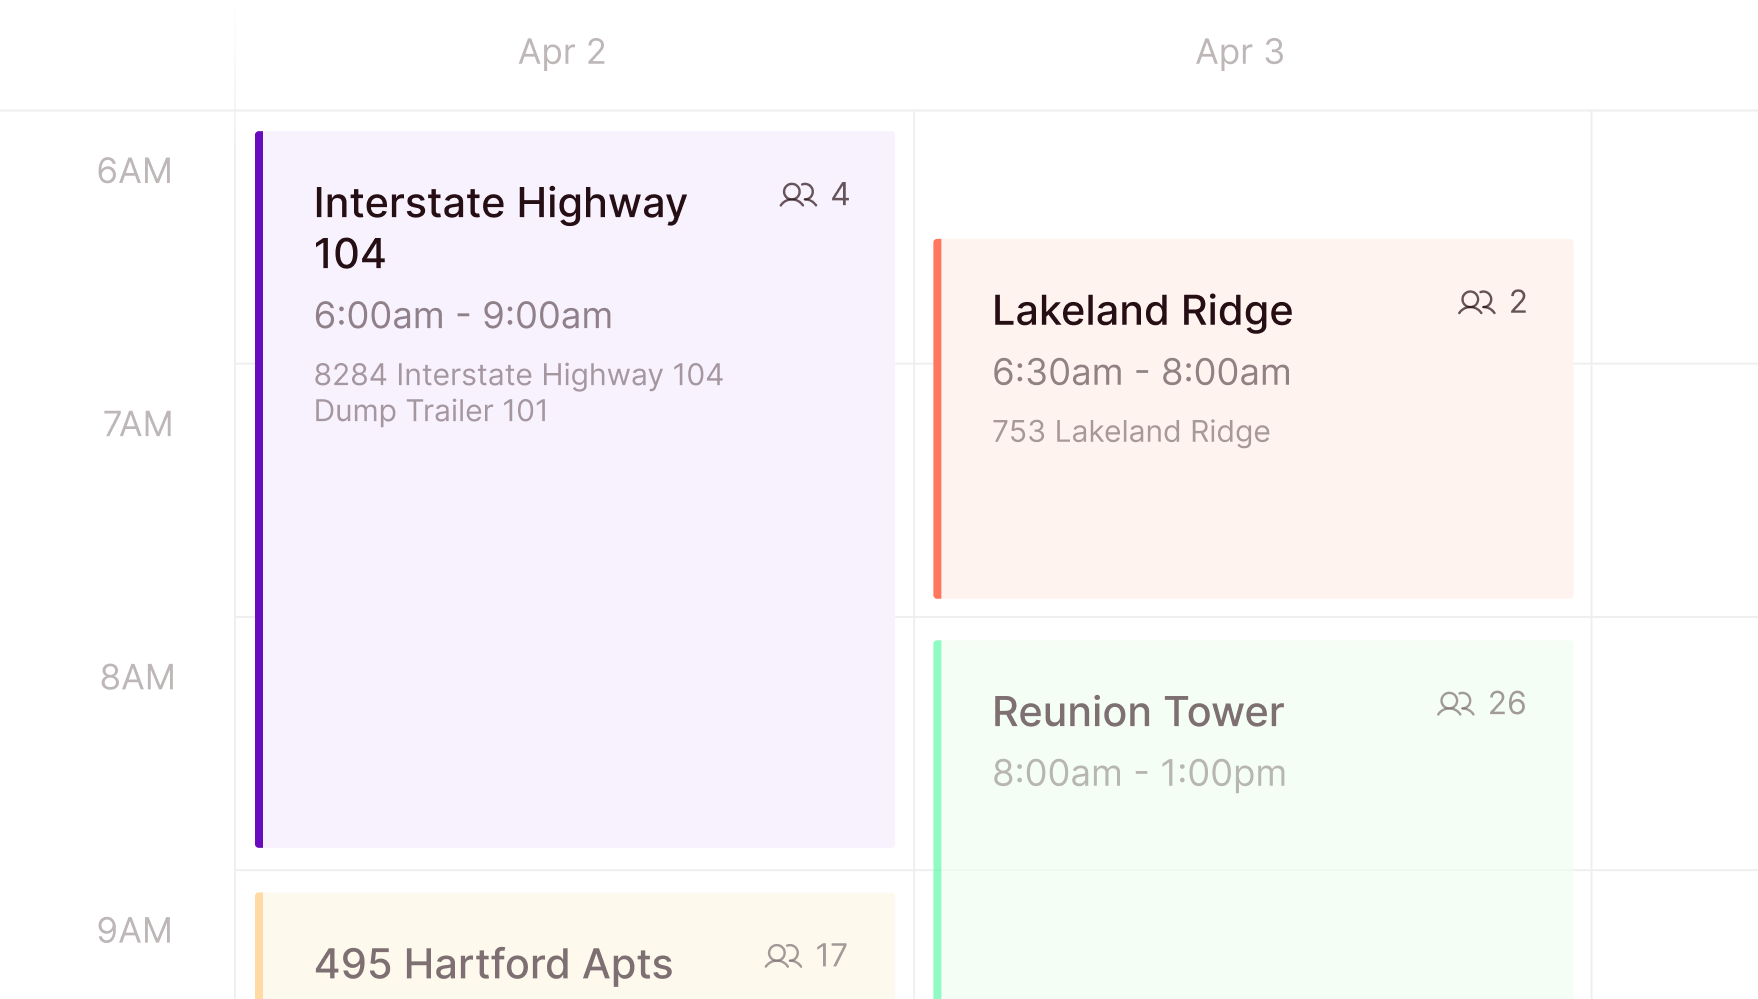Image resolution: width=1758 pixels, height=999 pixels.
Task: Select the Apr 2 column header
Action: 562,52
